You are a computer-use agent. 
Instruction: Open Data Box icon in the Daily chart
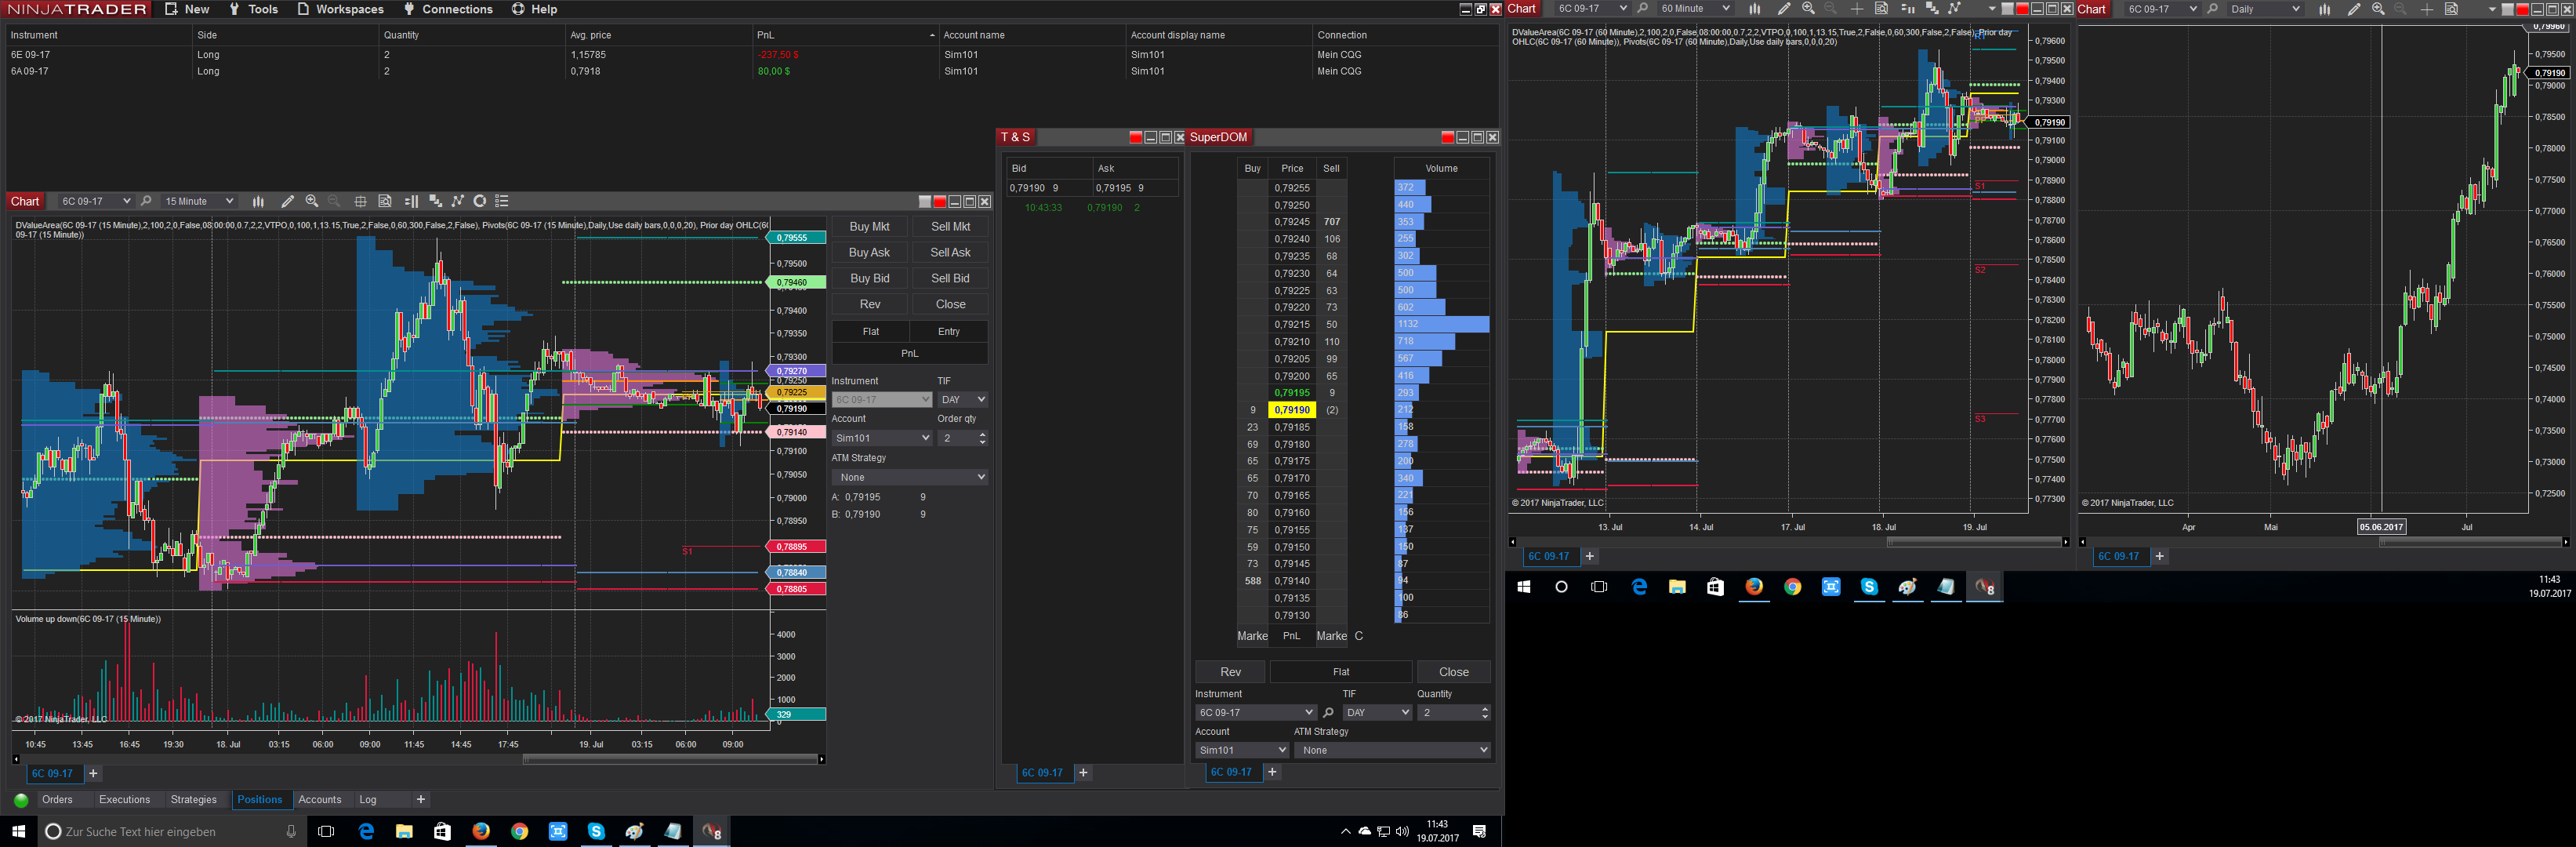coord(2451,9)
